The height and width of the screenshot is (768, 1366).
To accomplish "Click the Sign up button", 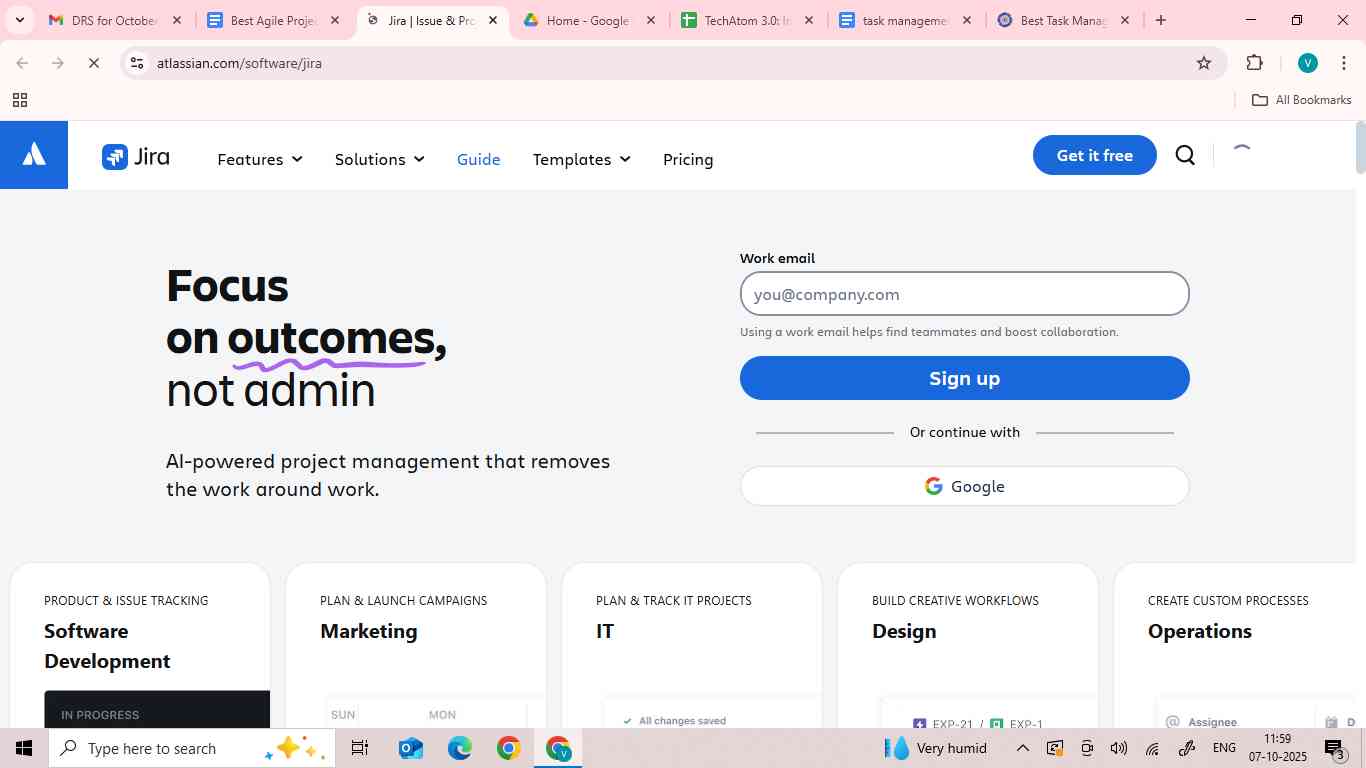I will 963,377.
